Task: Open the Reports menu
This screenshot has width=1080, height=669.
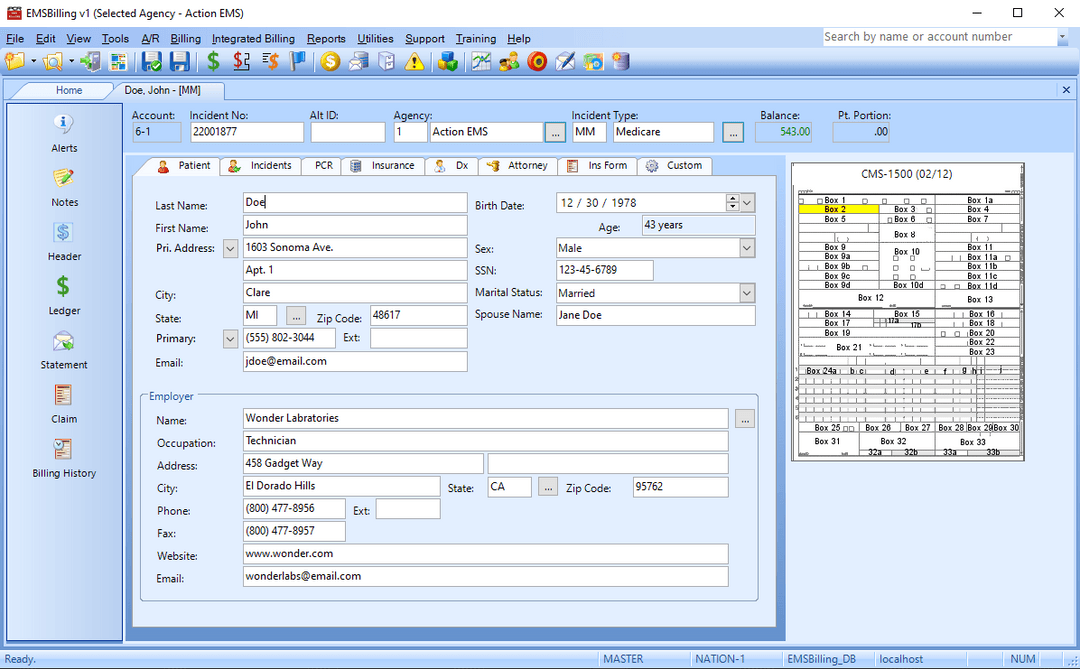Action: click(326, 38)
